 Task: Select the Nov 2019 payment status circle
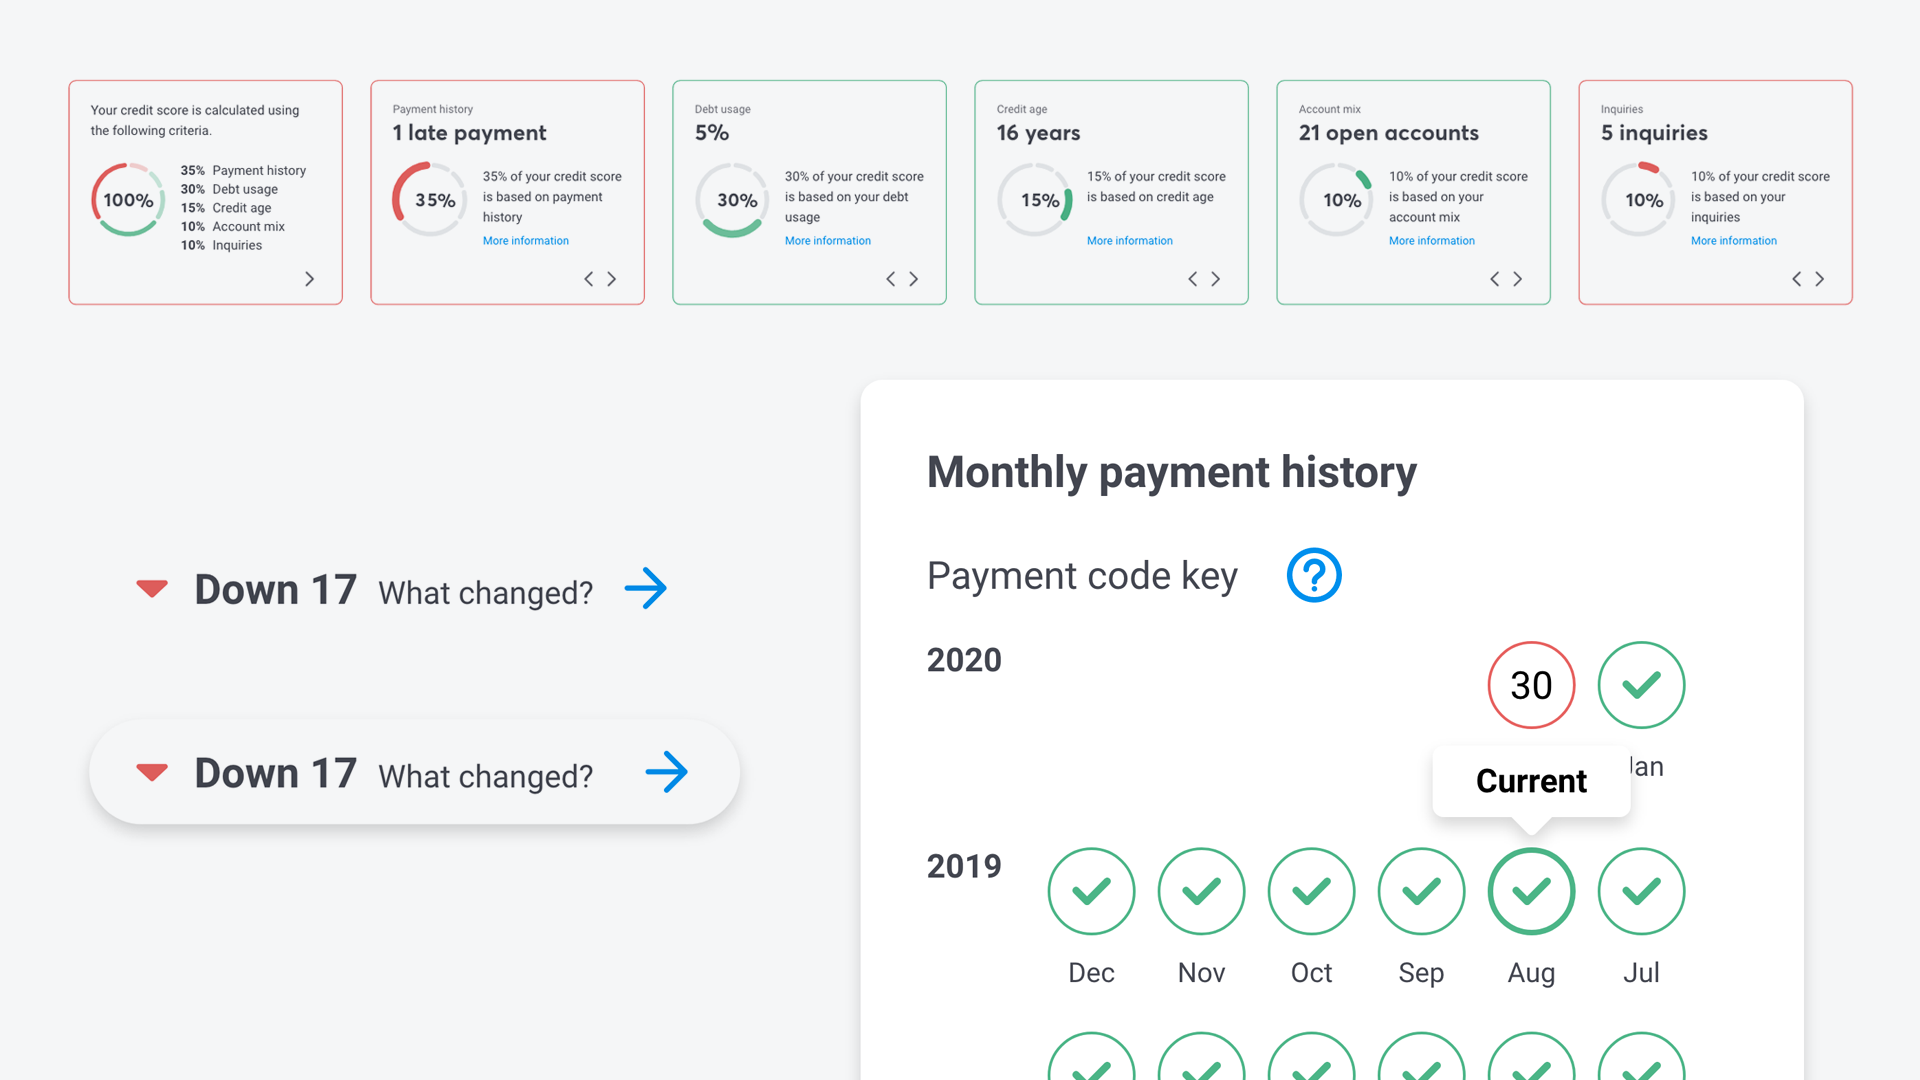pos(1201,891)
